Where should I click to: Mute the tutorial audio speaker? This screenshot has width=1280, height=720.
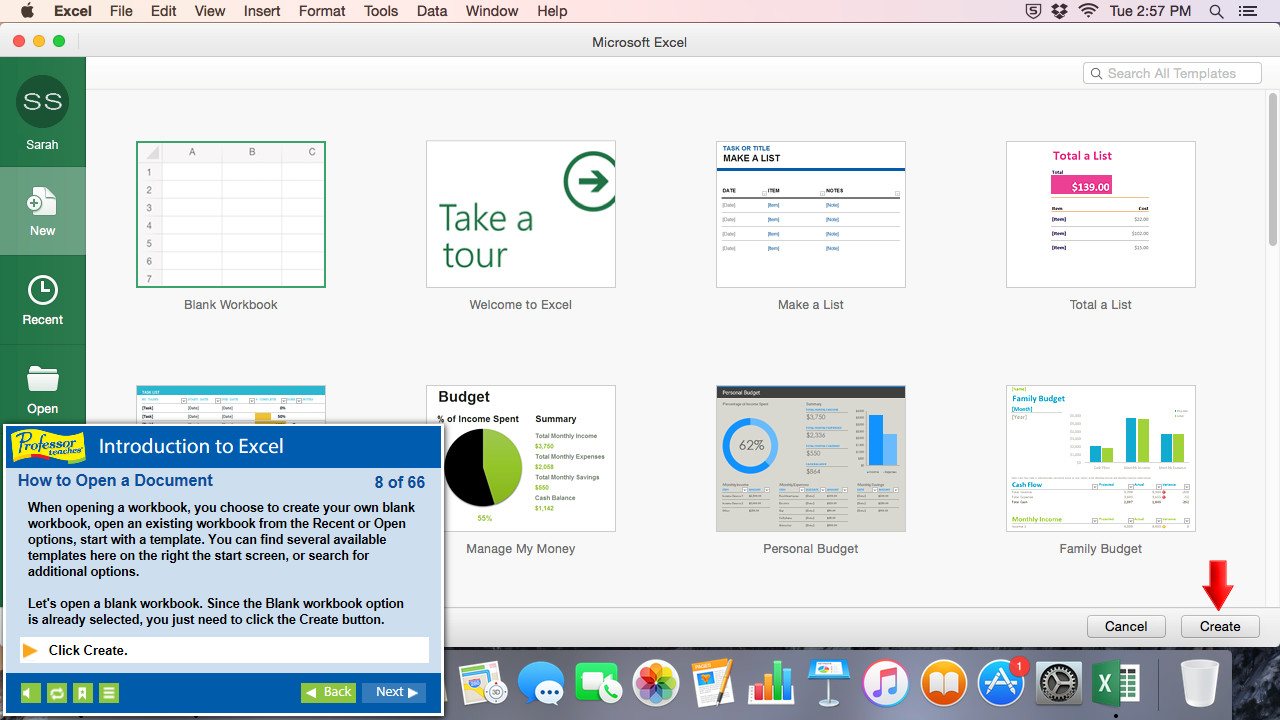pos(31,692)
